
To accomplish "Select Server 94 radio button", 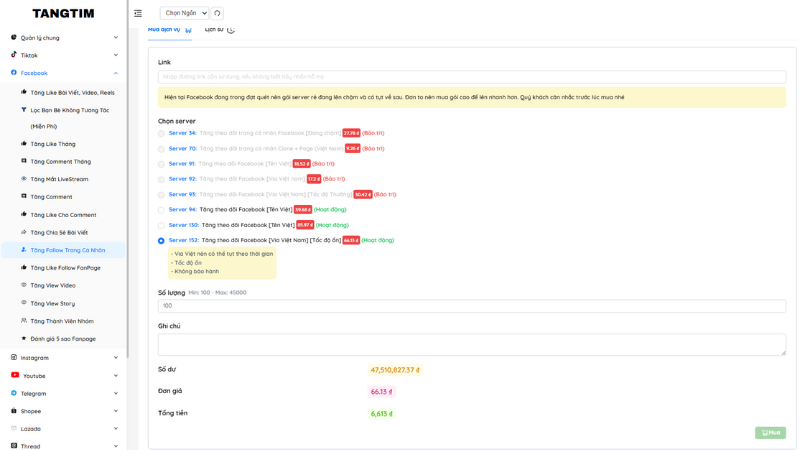I will 161,210.
